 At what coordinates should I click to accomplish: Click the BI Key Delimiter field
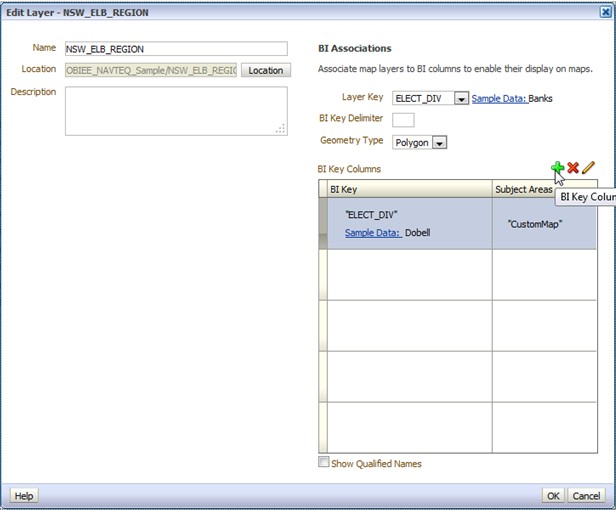pyautogui.click(x=403, y=120)
